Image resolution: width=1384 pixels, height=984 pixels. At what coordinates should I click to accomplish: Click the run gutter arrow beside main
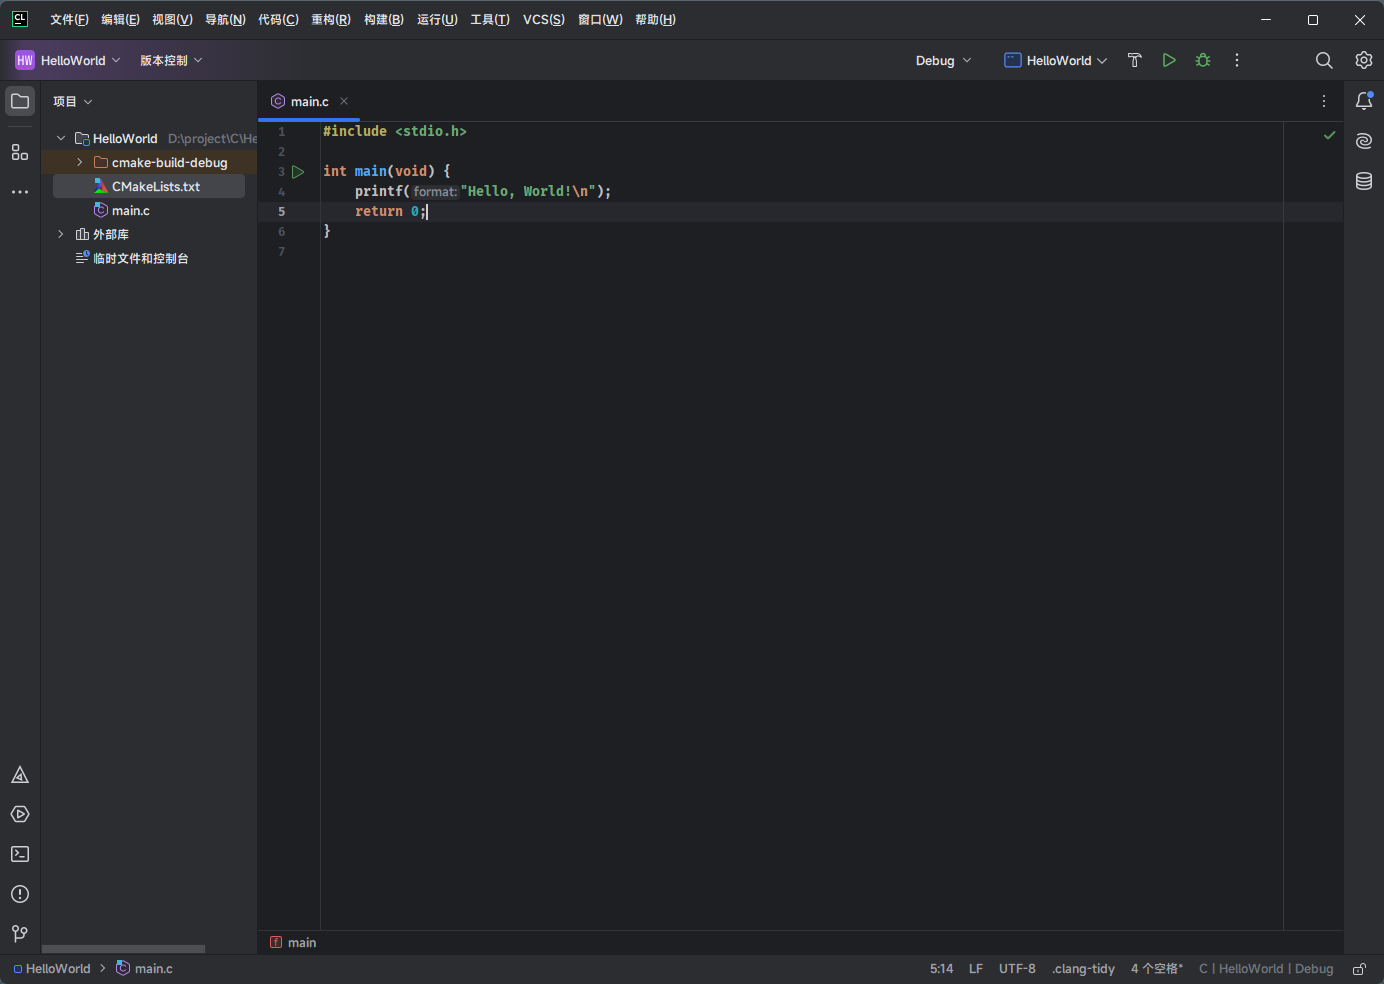[298, 172]
